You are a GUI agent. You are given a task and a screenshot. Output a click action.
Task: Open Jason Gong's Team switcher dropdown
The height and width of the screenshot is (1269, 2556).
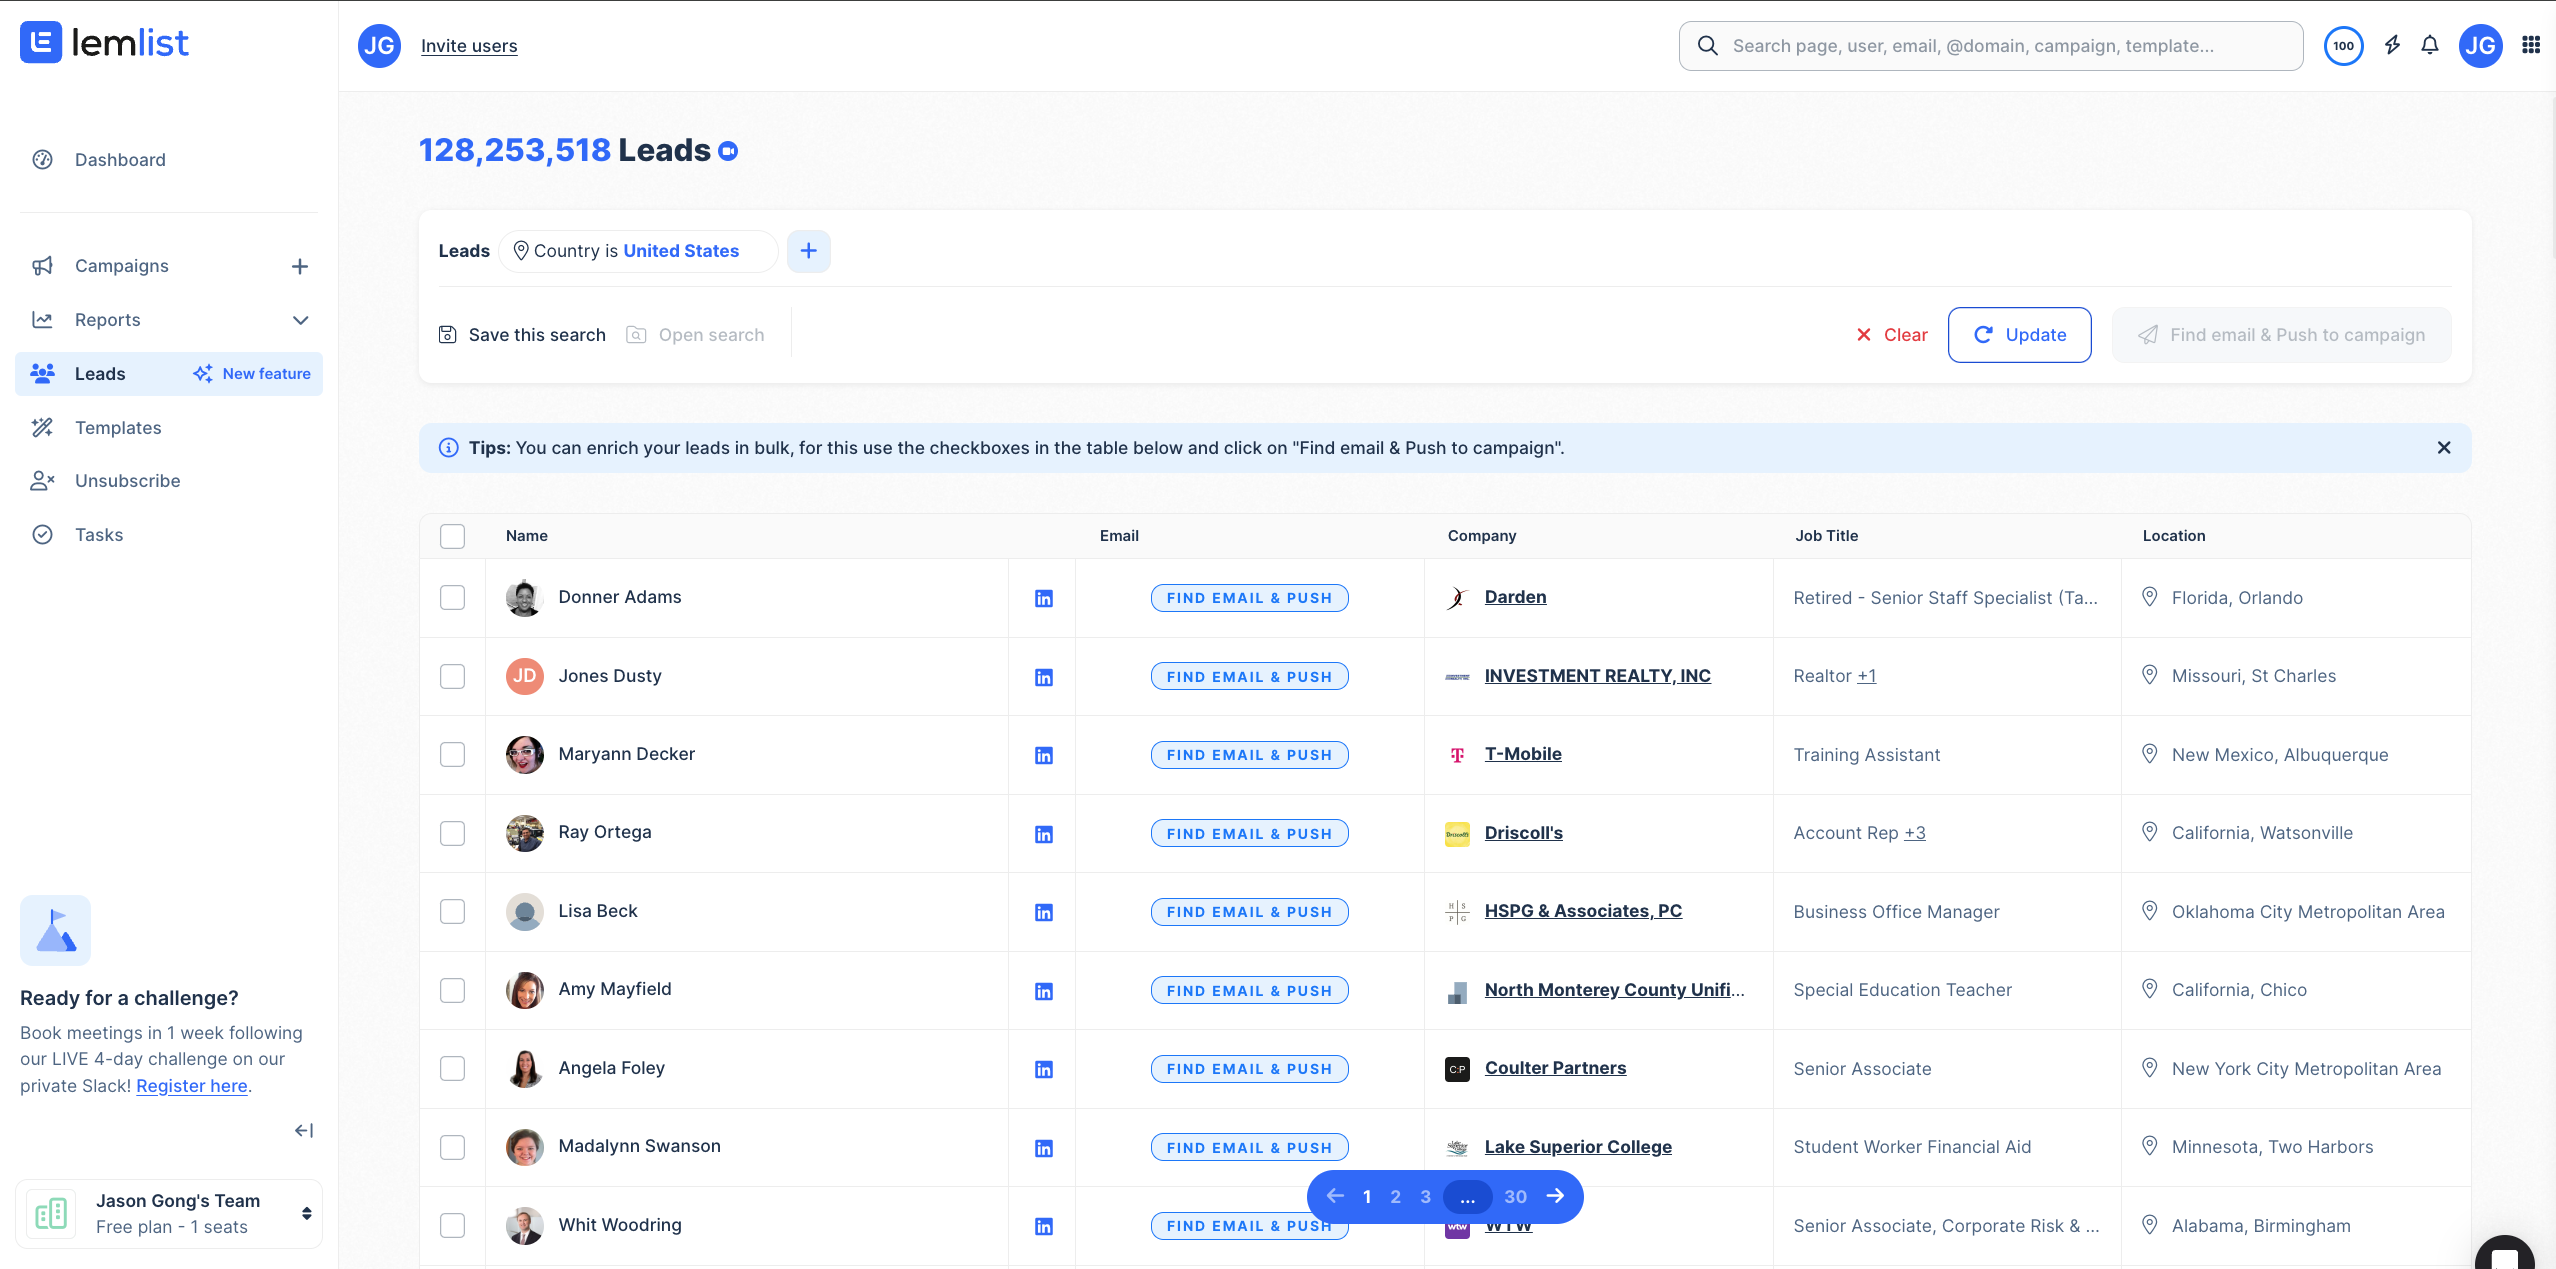[306, 1213]
